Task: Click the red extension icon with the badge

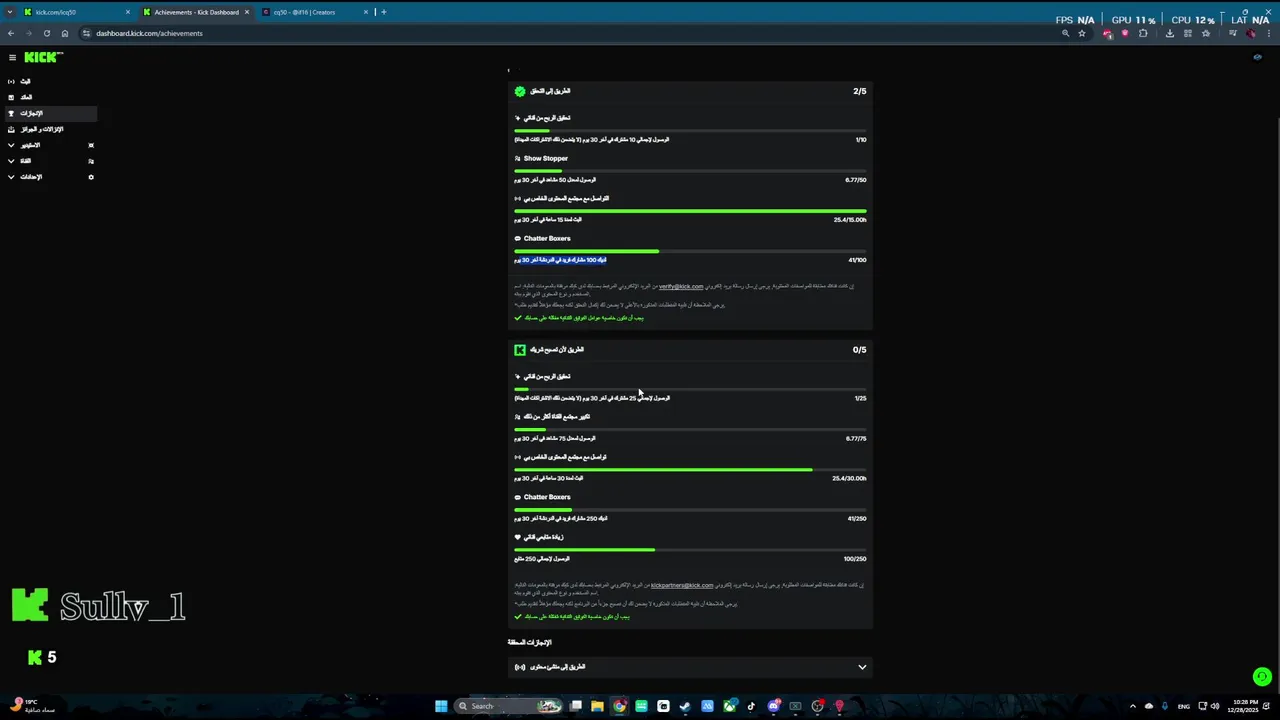Action: pyautogui.click(x=1108, y=33)
